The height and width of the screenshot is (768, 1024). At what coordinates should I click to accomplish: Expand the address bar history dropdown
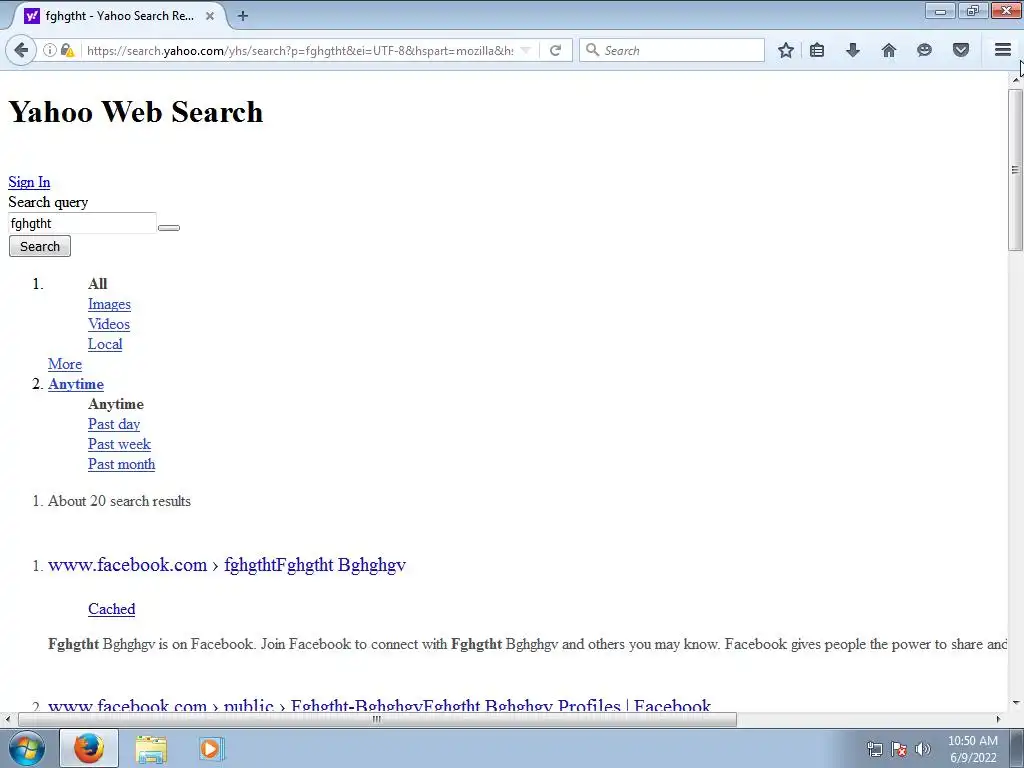coord(526,50)
